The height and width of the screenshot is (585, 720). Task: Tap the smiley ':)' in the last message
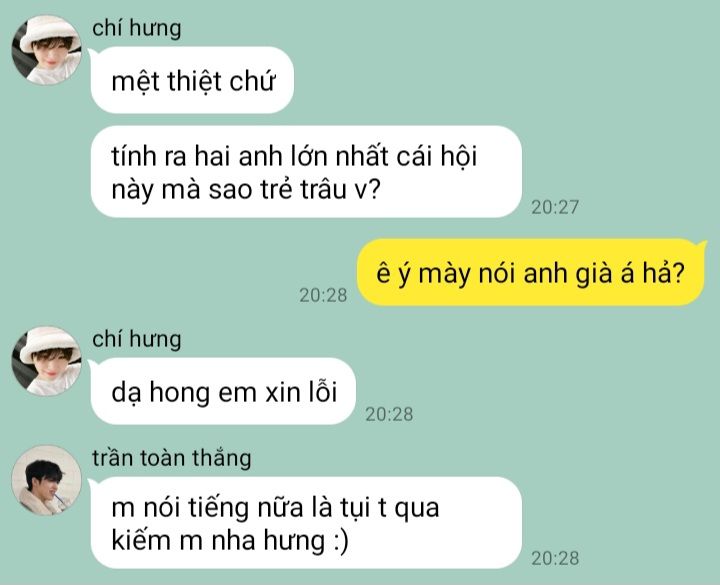340,541
